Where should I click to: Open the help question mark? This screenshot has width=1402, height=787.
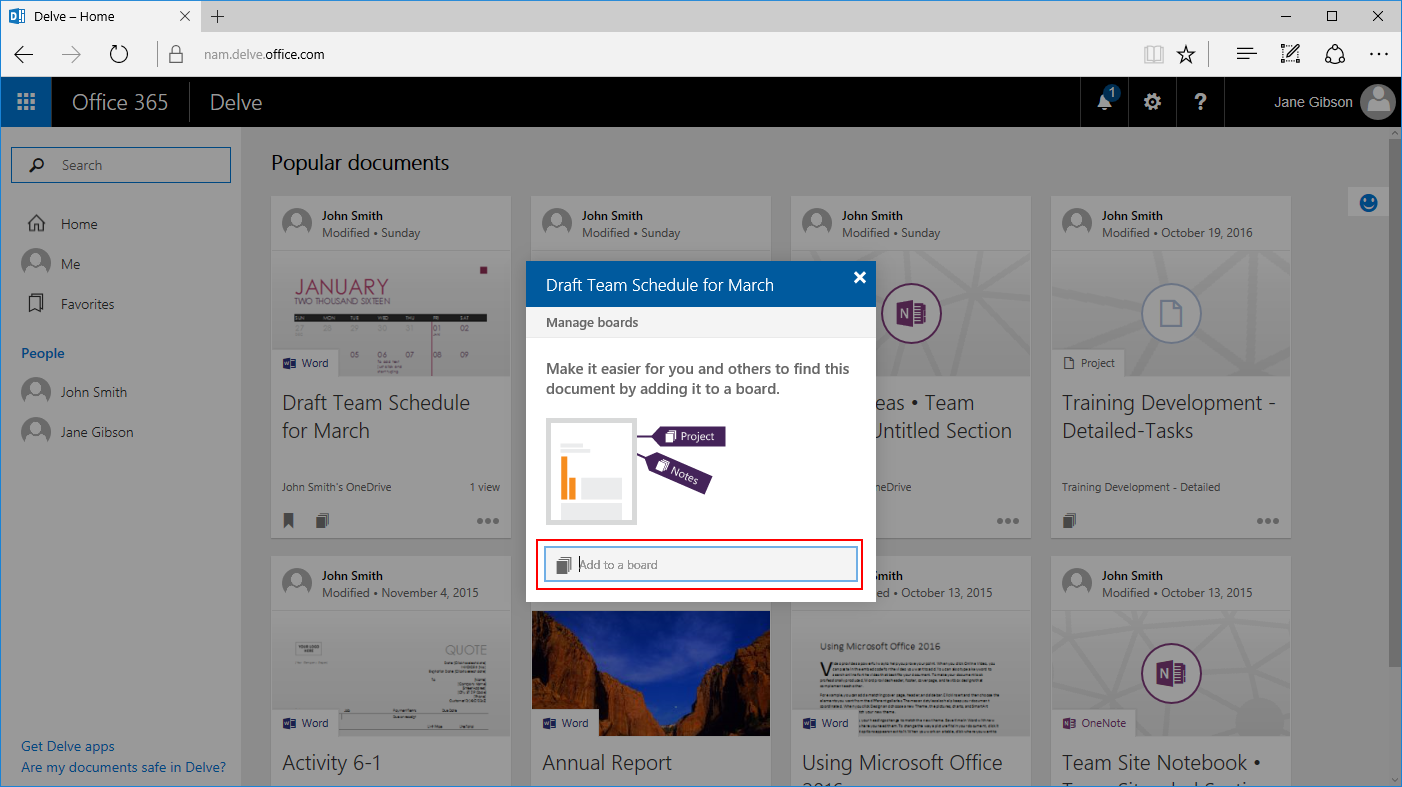coord(1201,102)
